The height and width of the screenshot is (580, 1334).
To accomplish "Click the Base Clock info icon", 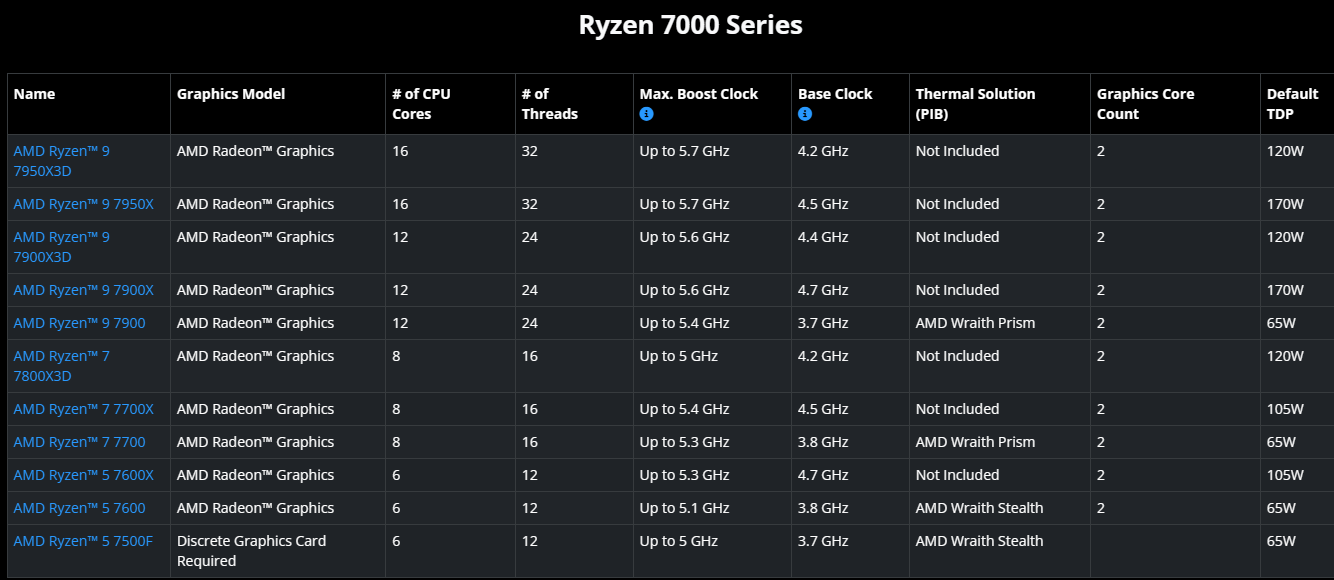I will coord(804,114).
